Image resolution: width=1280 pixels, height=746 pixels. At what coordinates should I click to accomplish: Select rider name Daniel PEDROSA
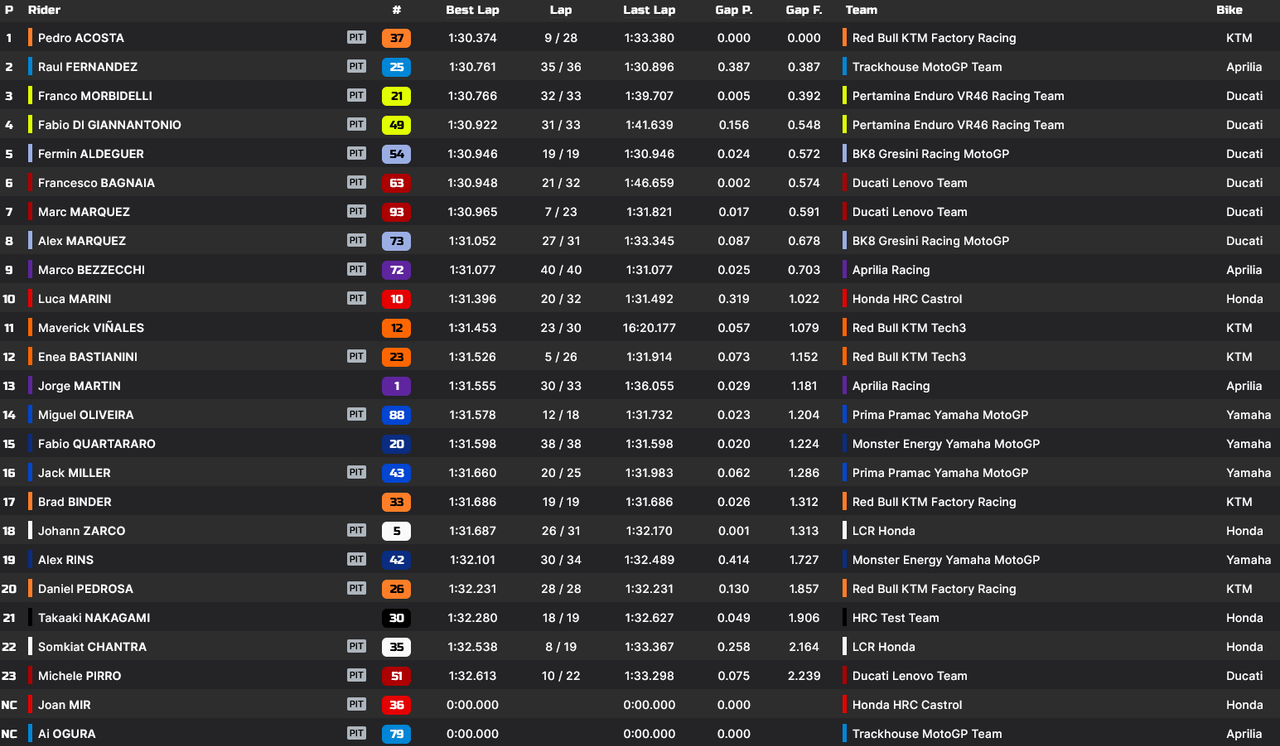coord(85,589)
